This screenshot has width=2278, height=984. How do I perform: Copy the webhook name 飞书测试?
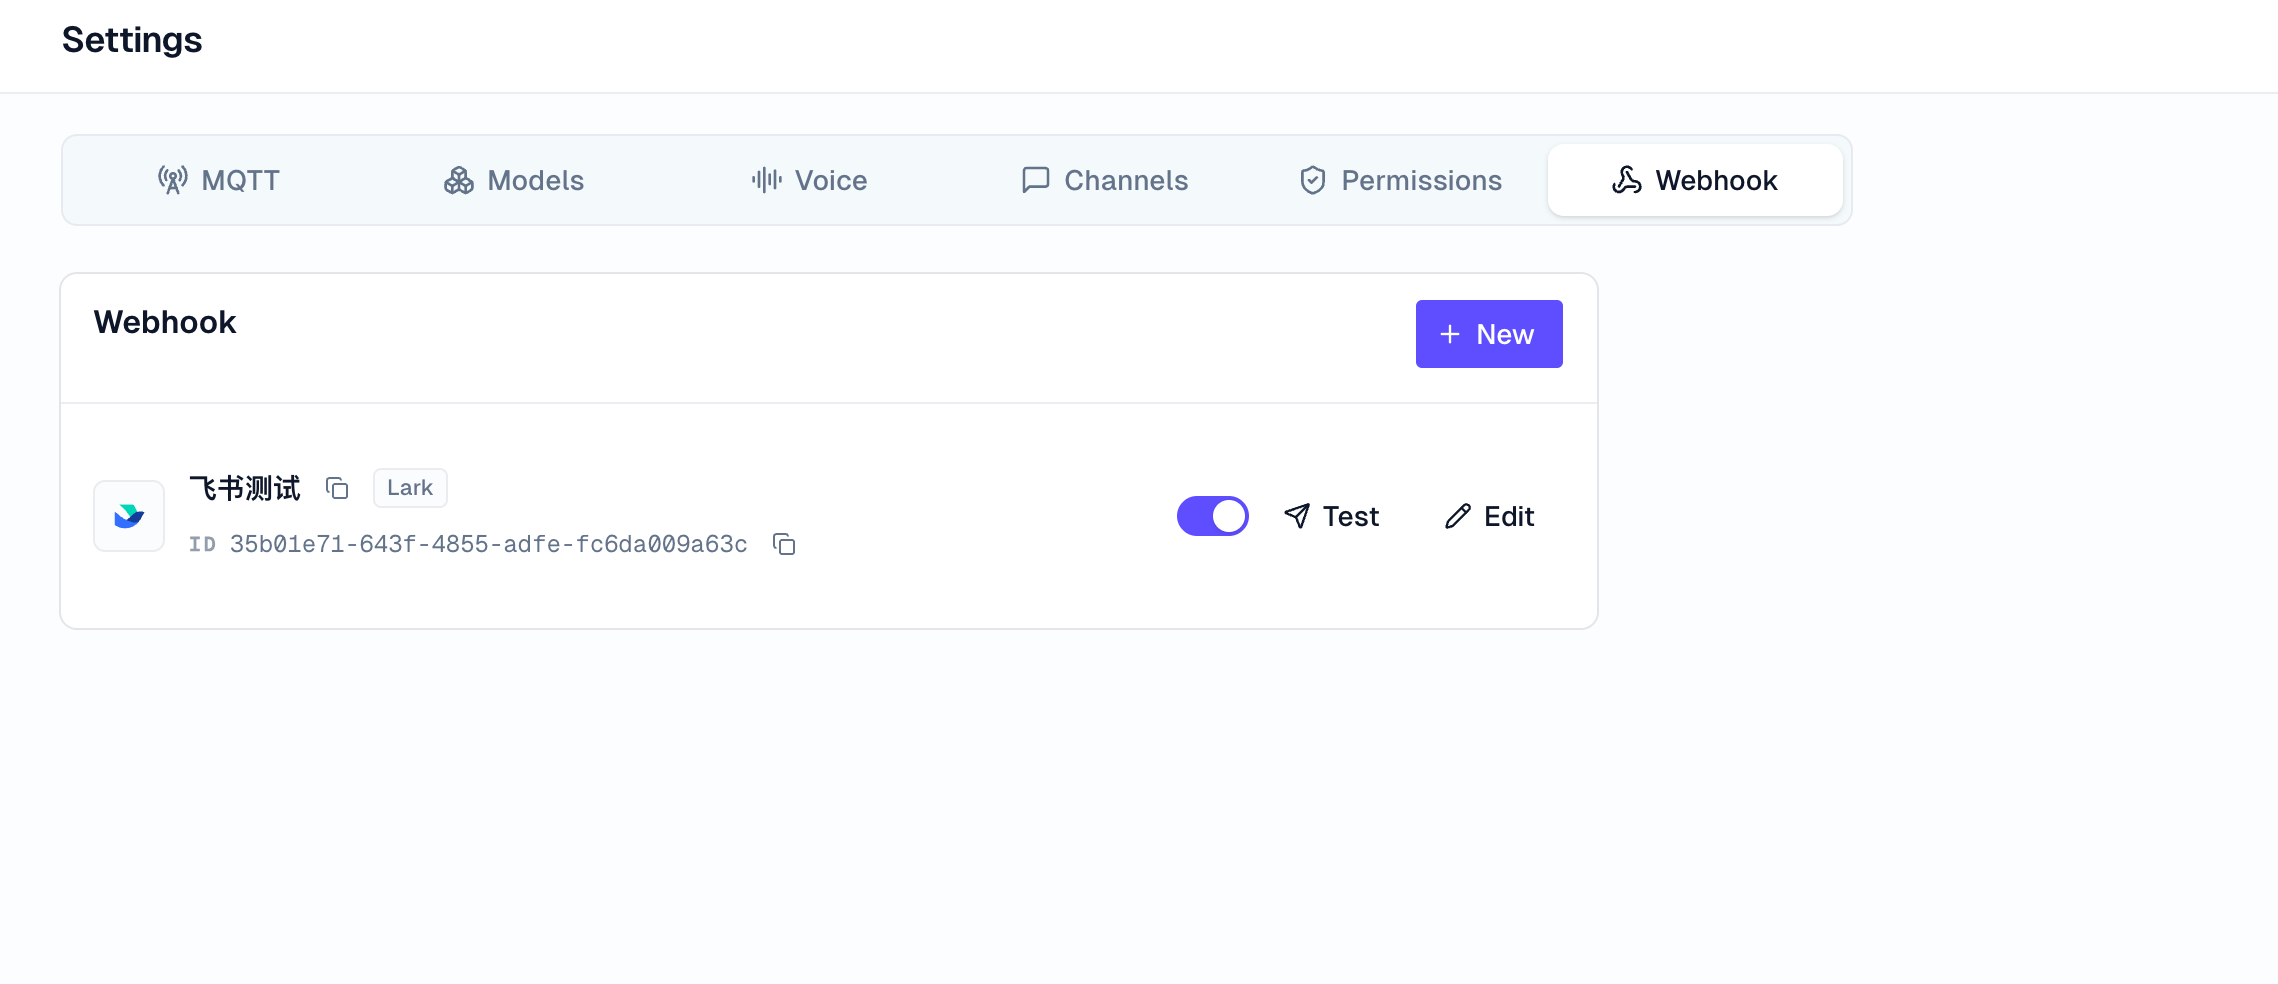337,488
